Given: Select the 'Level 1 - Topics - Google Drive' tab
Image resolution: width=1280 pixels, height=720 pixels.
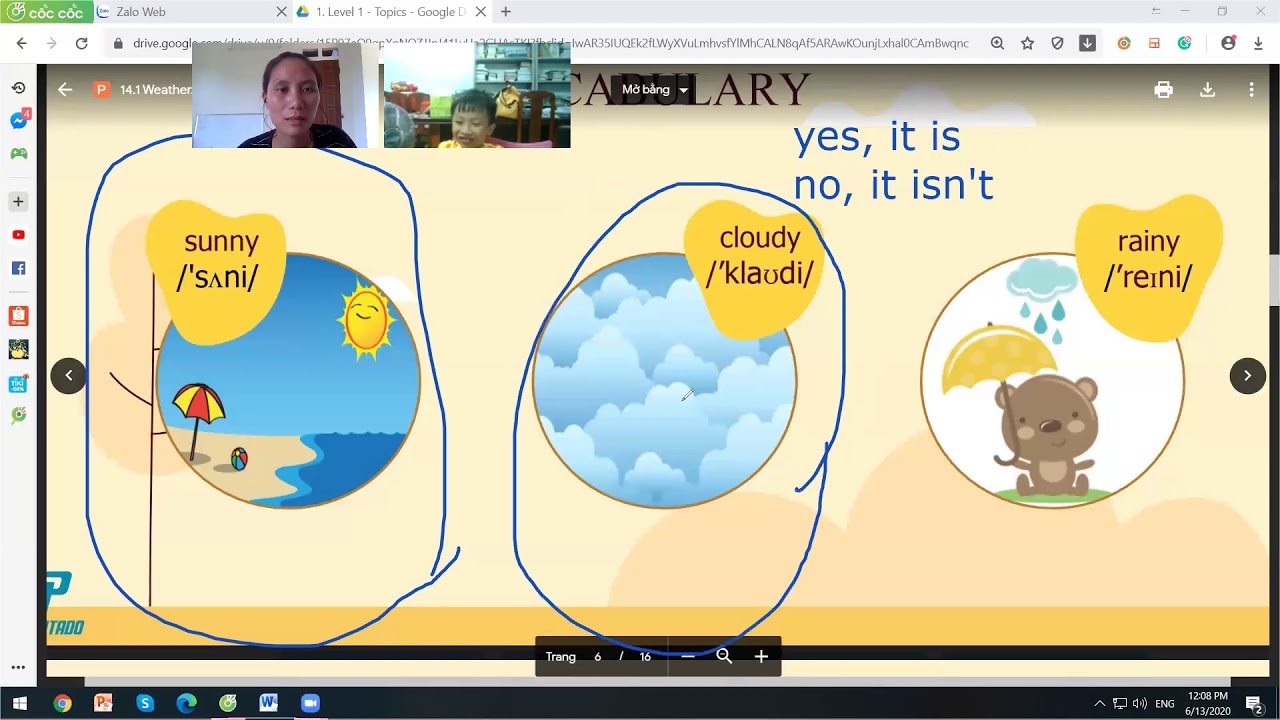Looking at the screenshot, I should coord(391,12).
